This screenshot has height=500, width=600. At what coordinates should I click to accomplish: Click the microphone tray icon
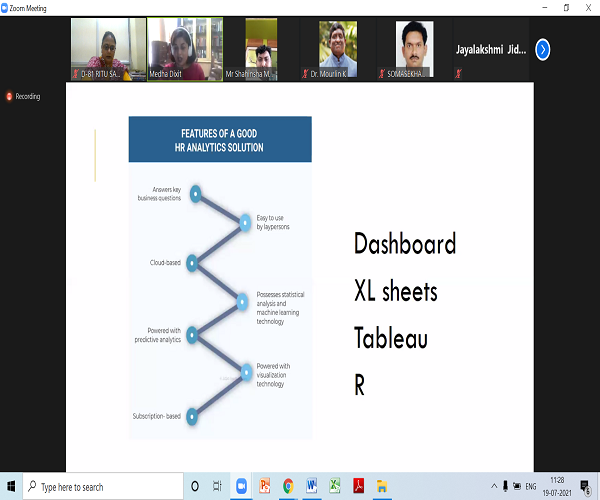pos(505,486)
